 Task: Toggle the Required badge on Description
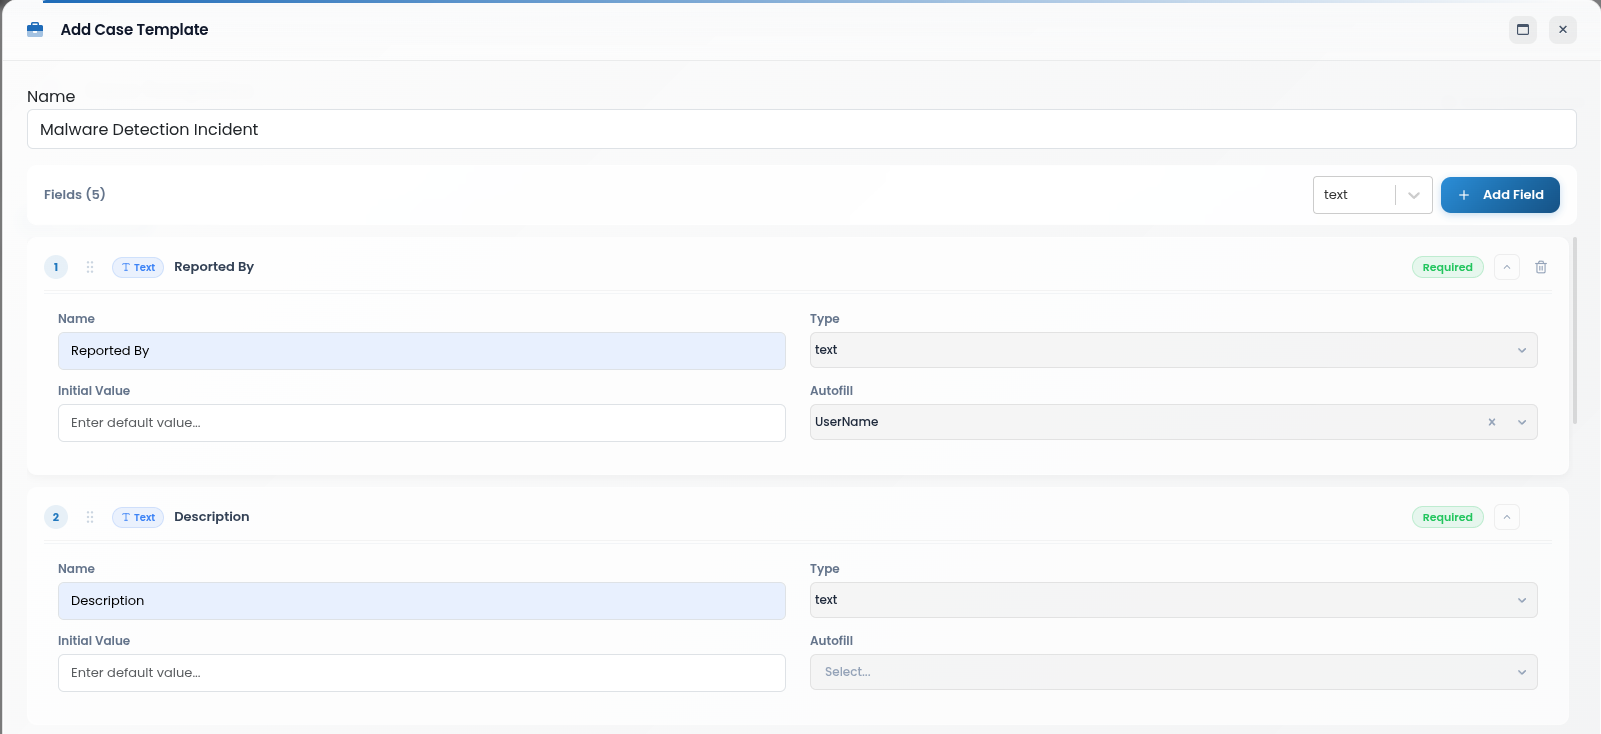click(1447, 517)
